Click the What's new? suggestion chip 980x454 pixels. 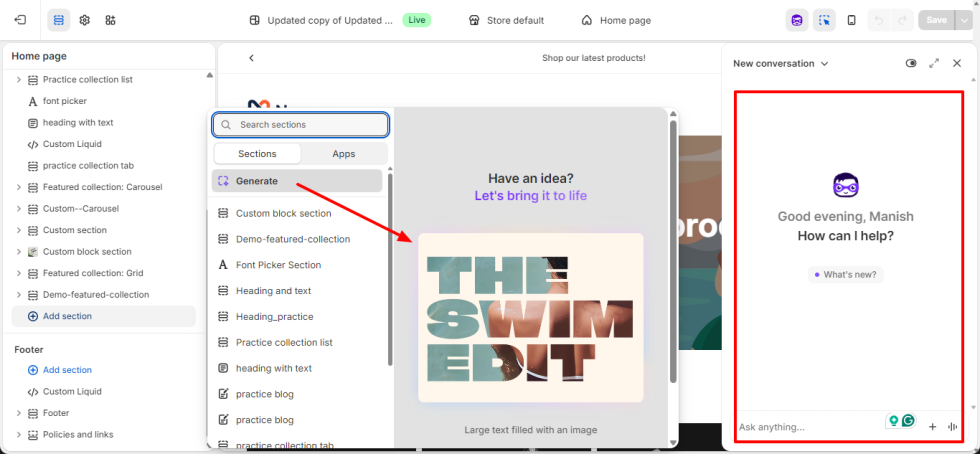point(846,274)
